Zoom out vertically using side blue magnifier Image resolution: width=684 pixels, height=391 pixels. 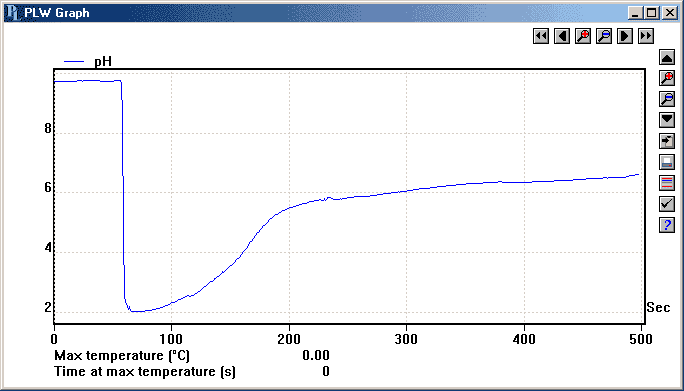click(x=667, y=99)
